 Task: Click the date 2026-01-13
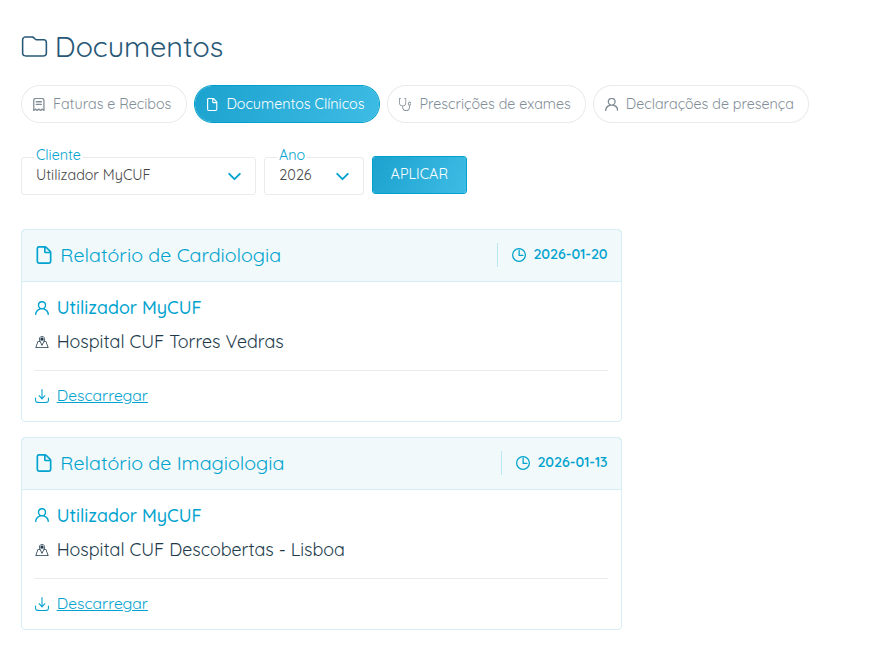tap(573, 462)
